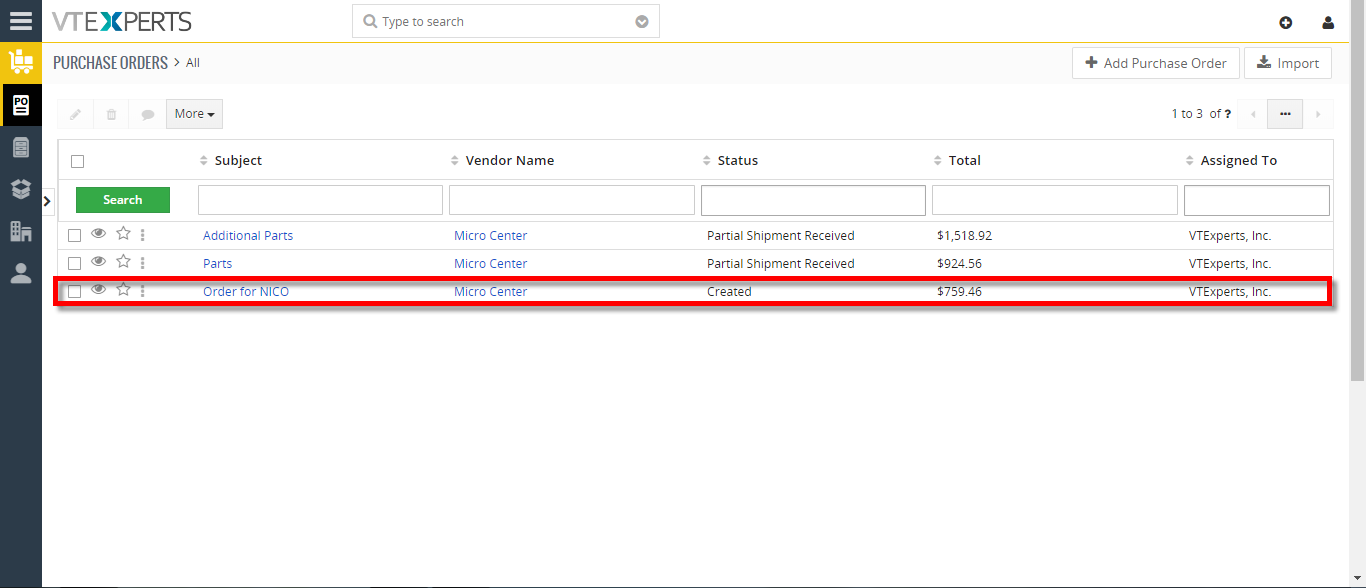
Task: Sort by Subject column
Action: tap(231, 161)
